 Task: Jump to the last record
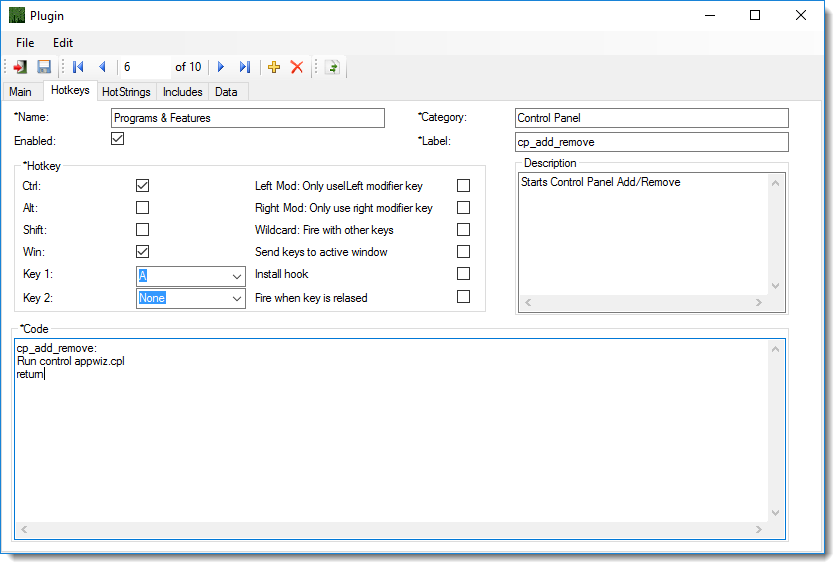tap(245, 67)
